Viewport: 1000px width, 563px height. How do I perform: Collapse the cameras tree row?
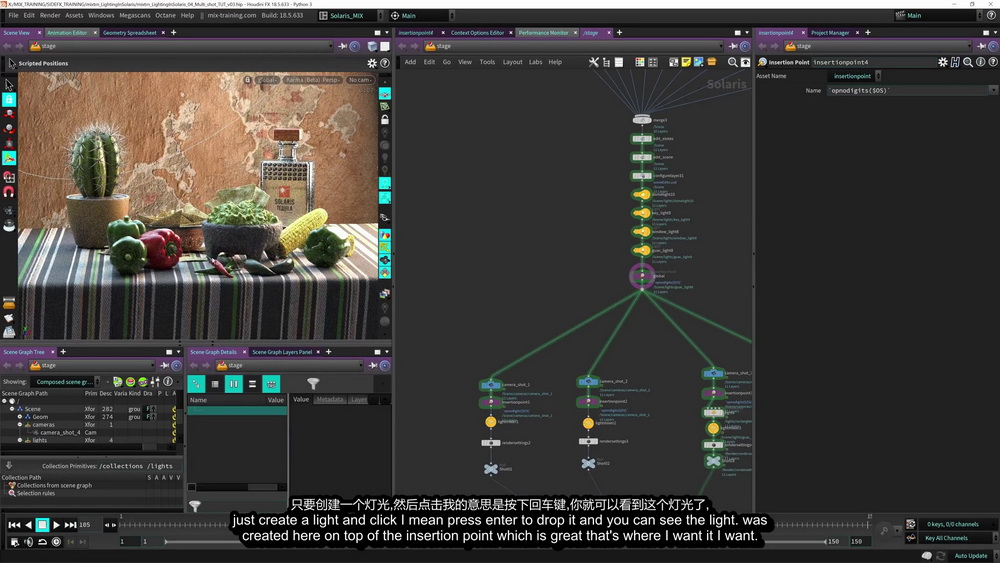coord(20,424)
